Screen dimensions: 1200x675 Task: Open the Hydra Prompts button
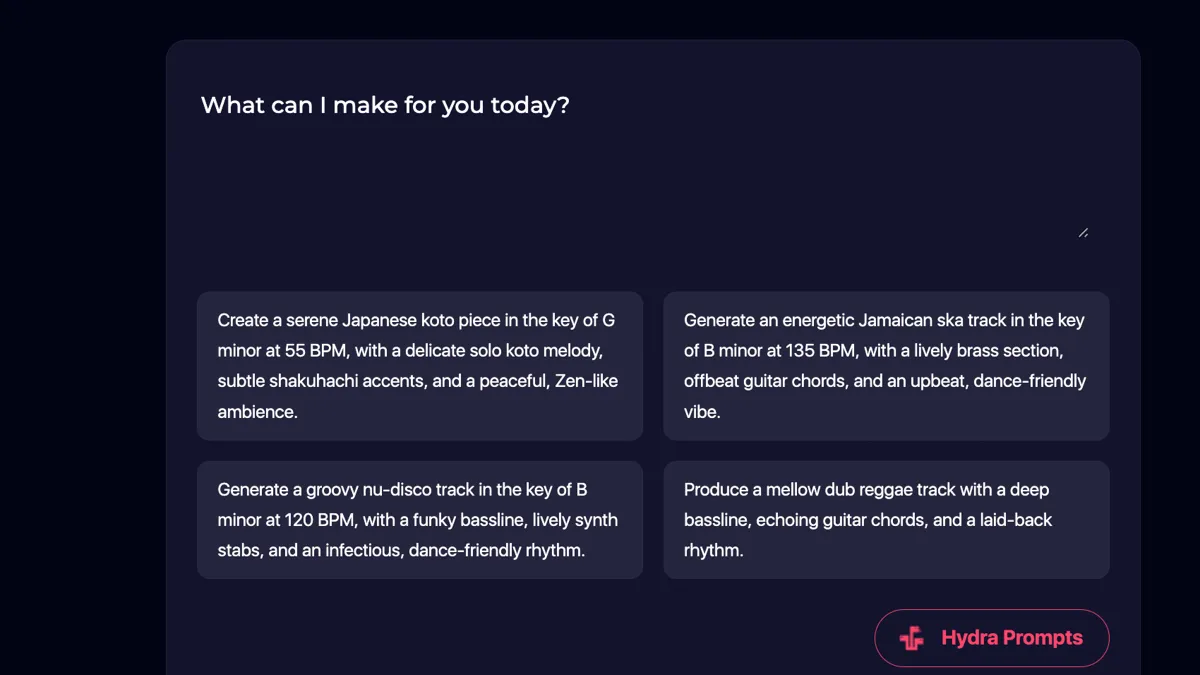[992, 638]
